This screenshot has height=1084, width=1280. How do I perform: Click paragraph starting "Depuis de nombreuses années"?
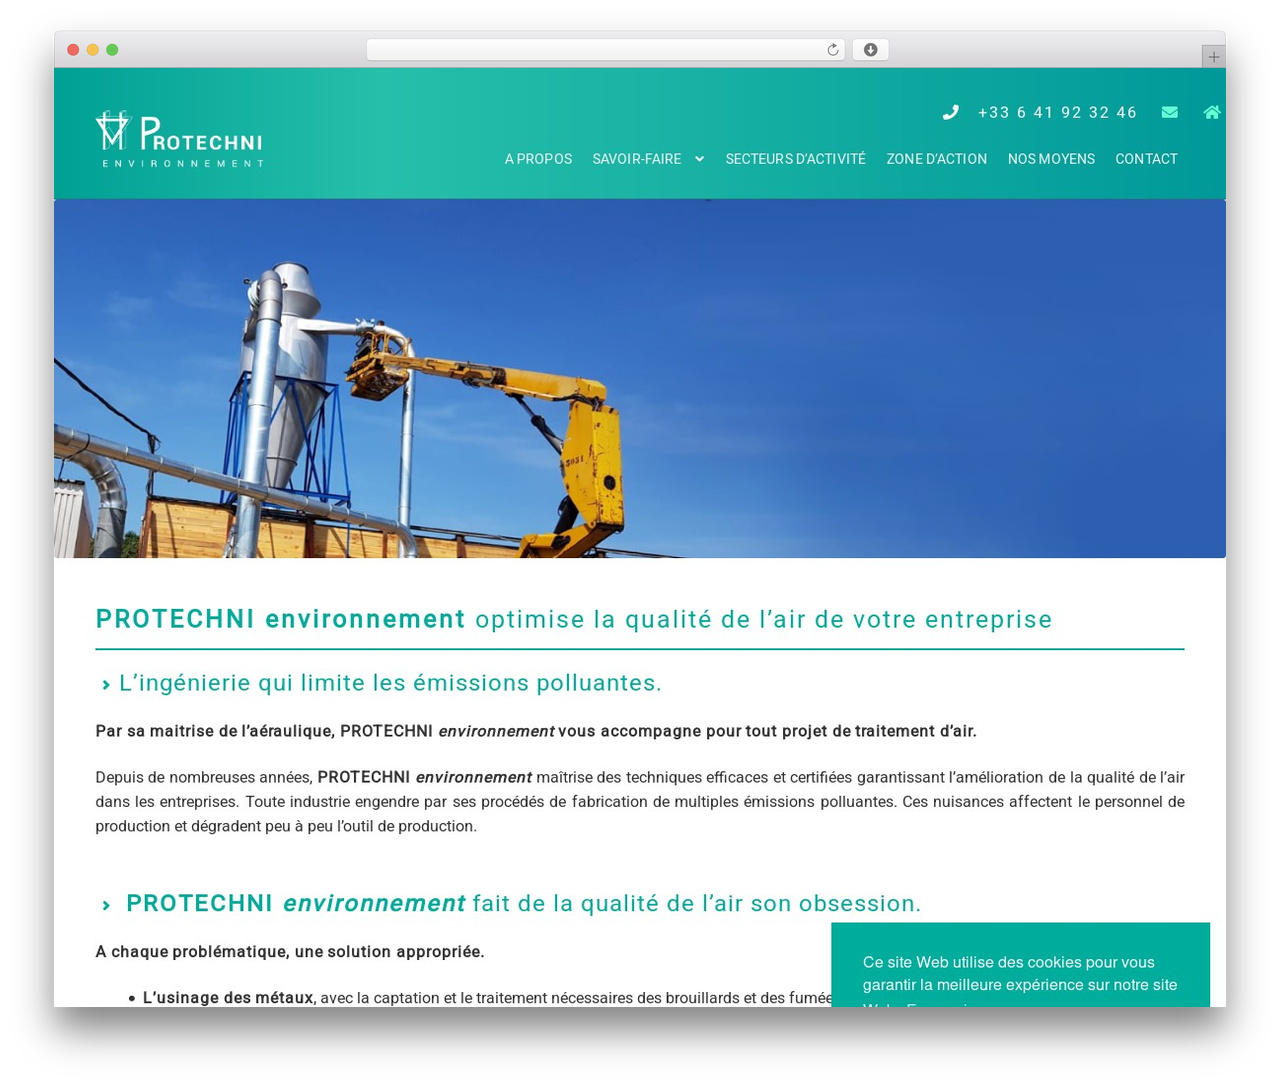coord(640,802)
